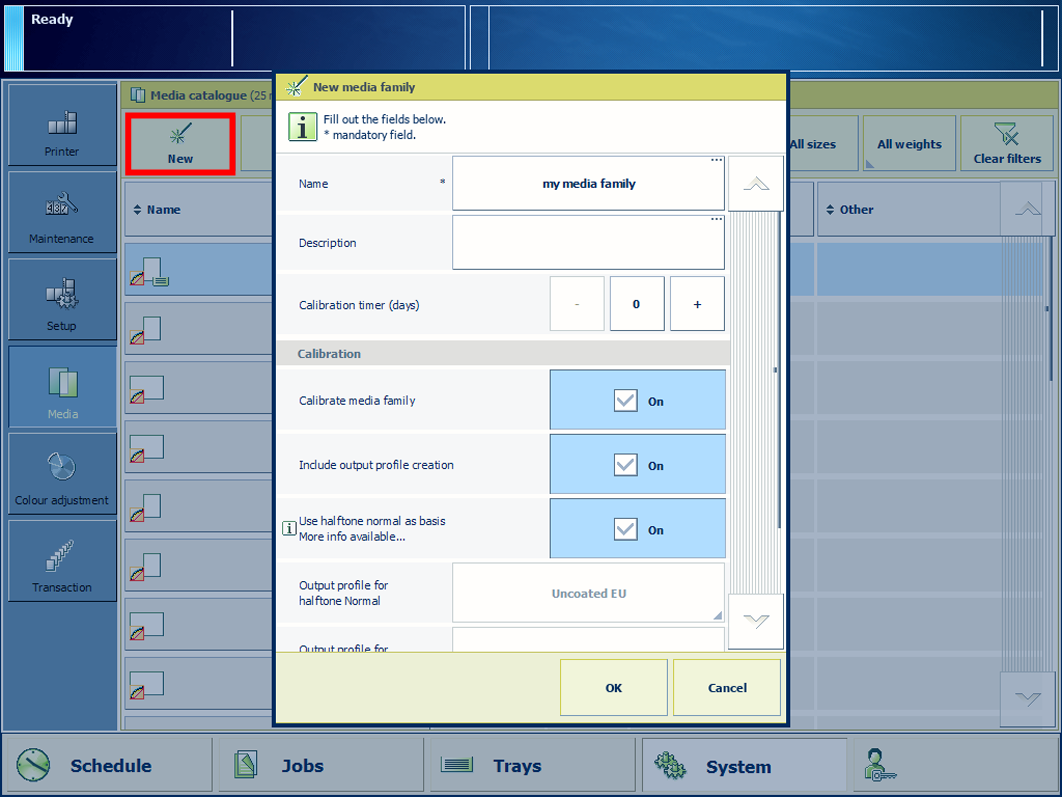Open the Setup section
Viewport: 1062px width, 797px height.
[62, 299]
